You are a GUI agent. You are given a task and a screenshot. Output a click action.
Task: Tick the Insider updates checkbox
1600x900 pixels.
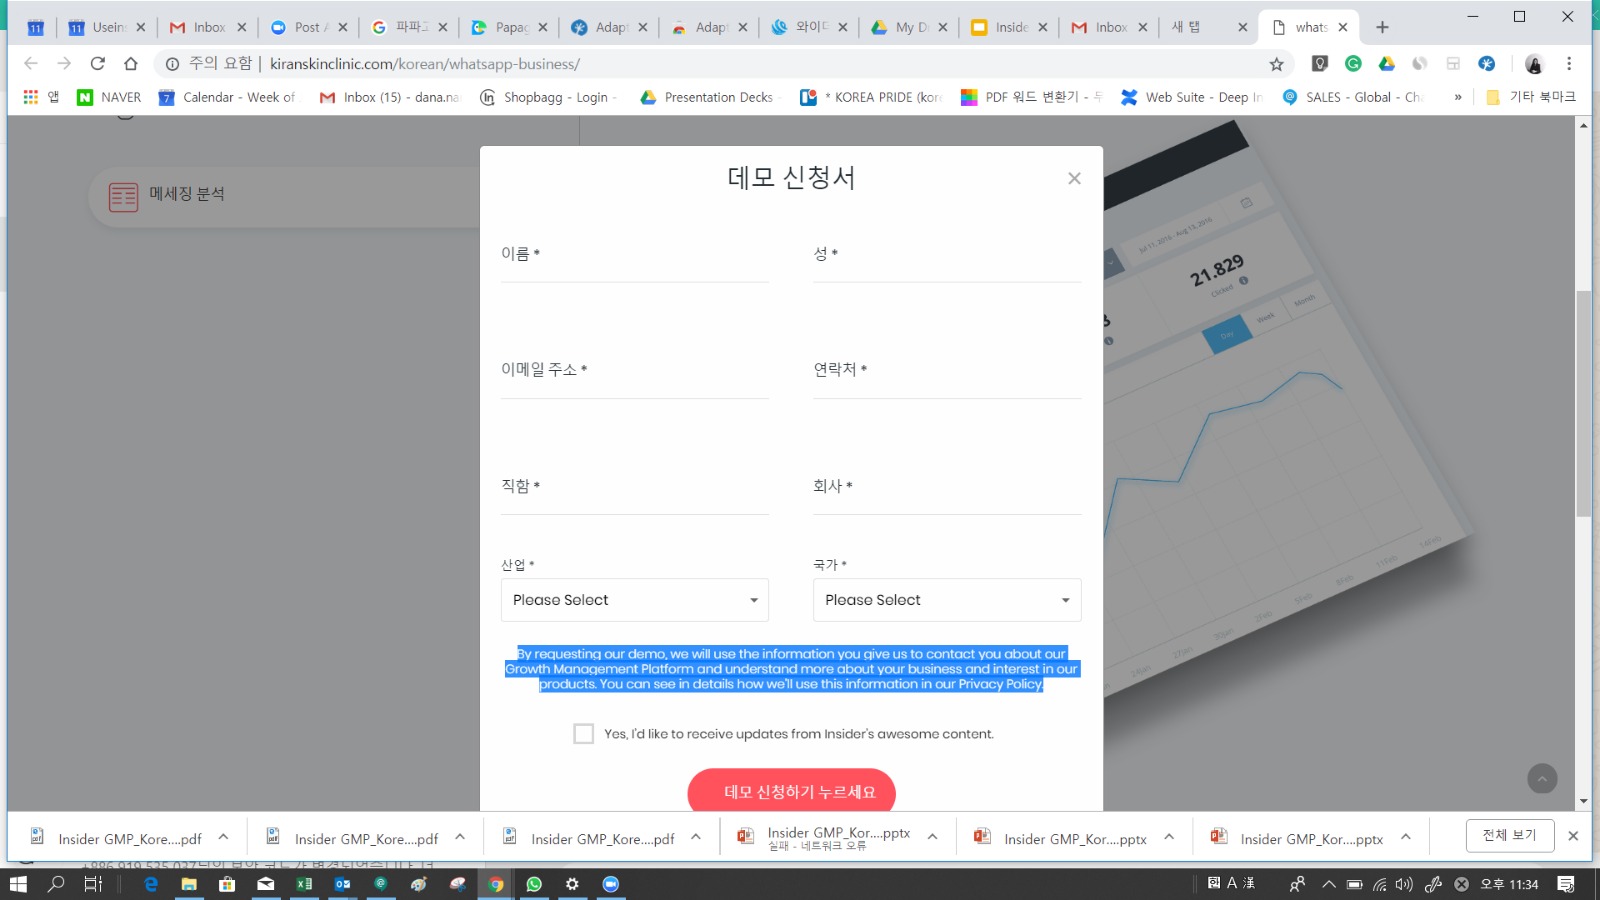coord(584,734)
